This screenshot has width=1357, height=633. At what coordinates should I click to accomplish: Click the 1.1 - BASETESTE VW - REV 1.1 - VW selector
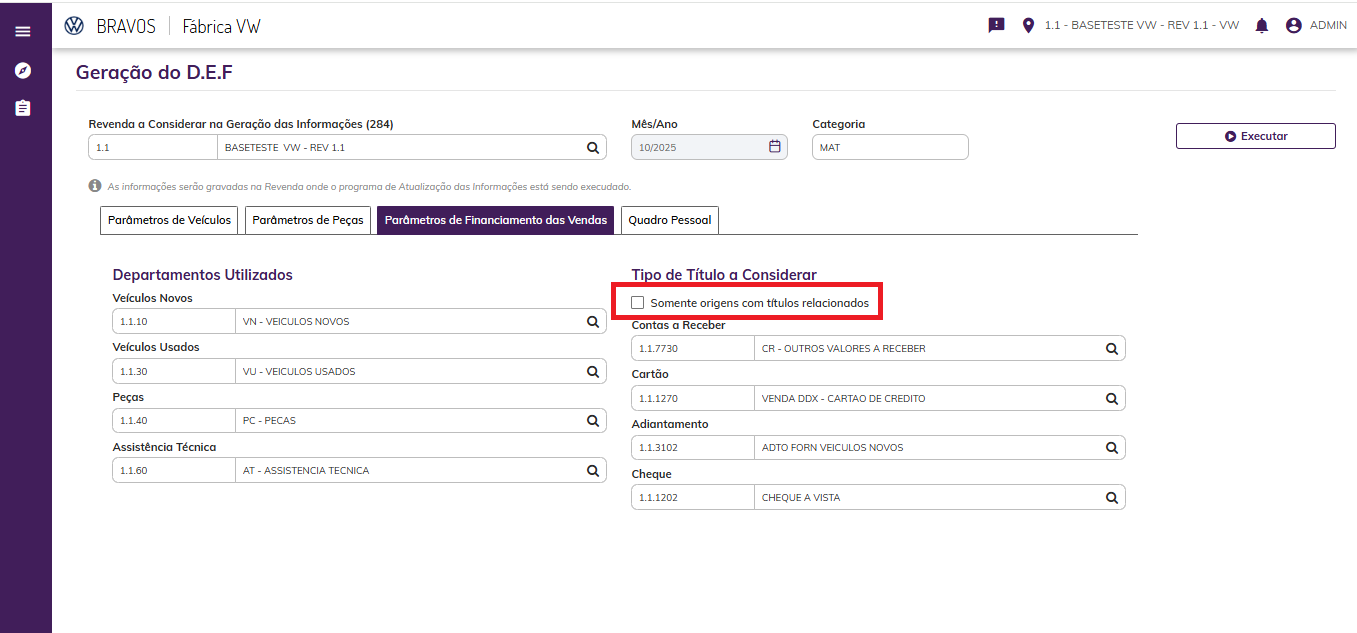[x=1141, y=26]
